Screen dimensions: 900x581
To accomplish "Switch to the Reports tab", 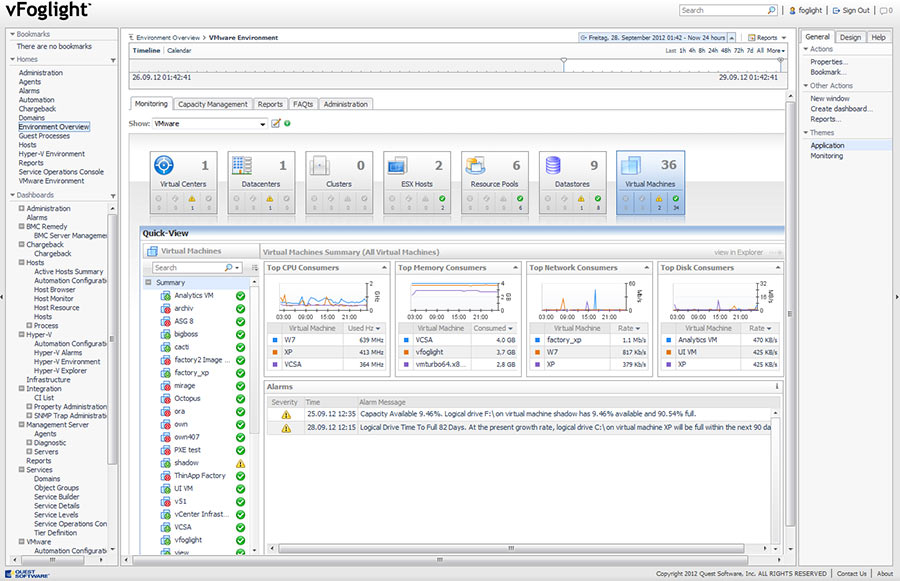I will pos(270,104).
